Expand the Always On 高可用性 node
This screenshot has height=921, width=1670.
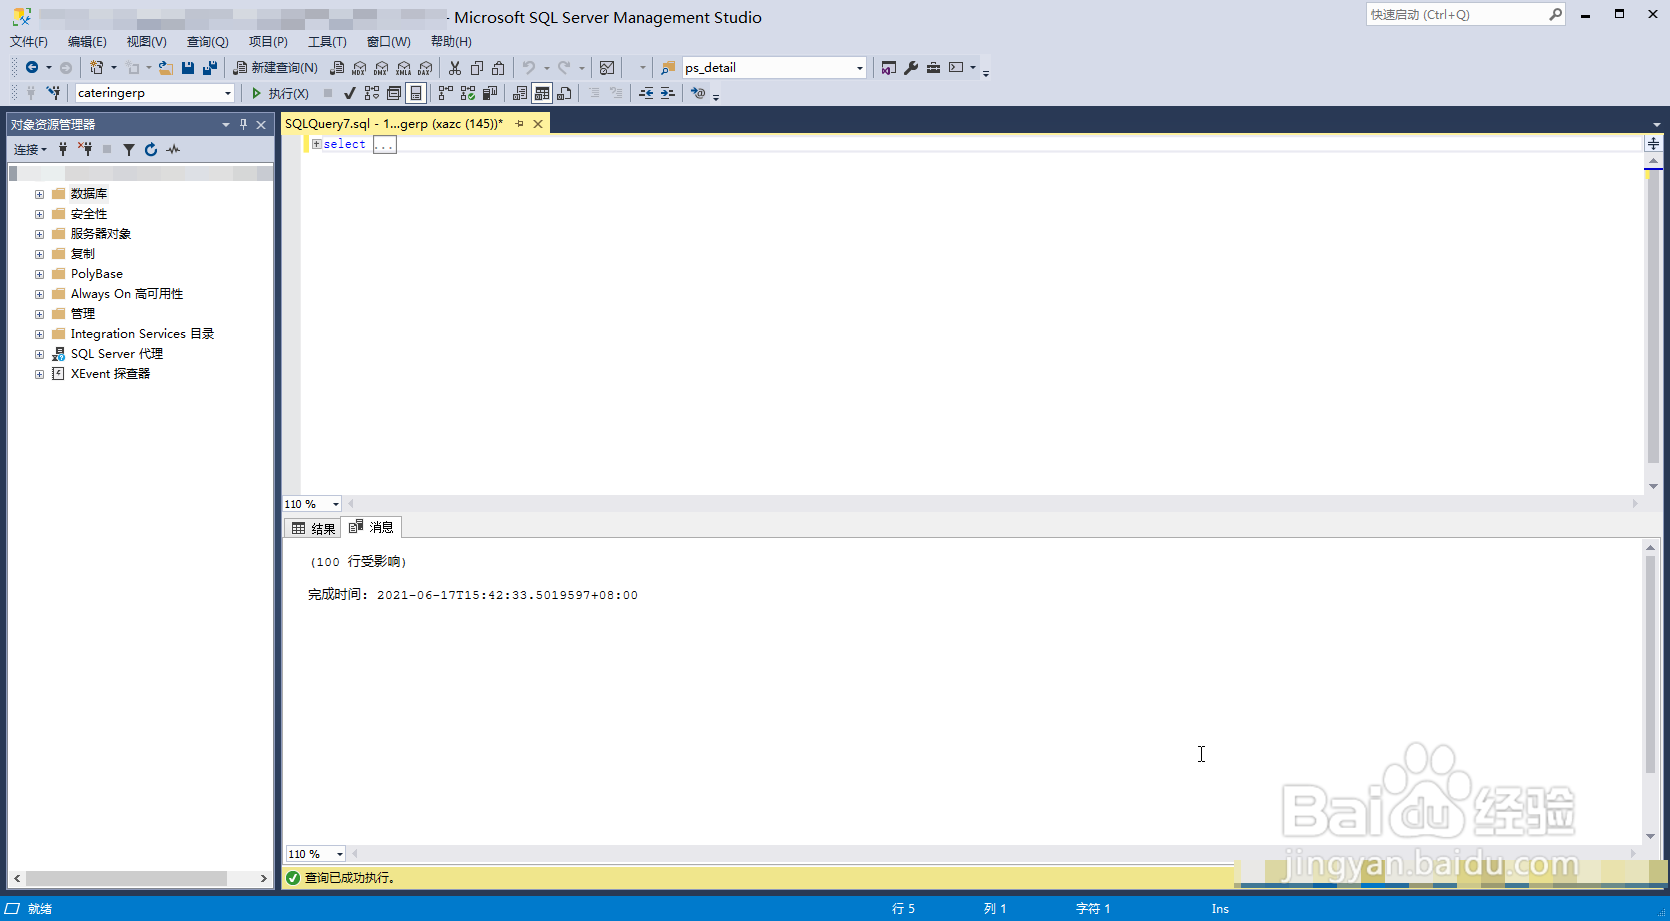39,294
